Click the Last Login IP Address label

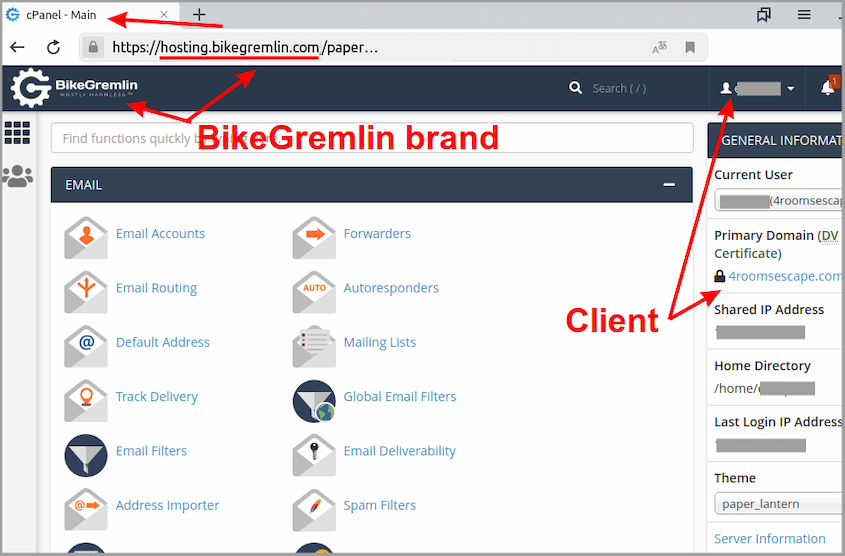pyautogui.click(x=779, y=422)
